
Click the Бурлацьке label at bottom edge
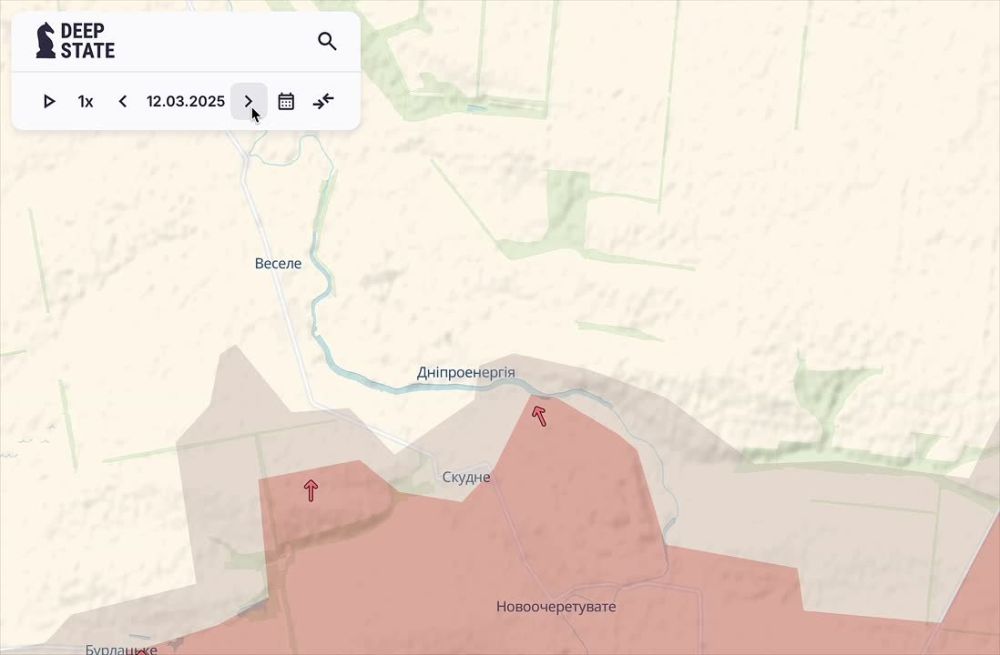(x=121, y=649)
